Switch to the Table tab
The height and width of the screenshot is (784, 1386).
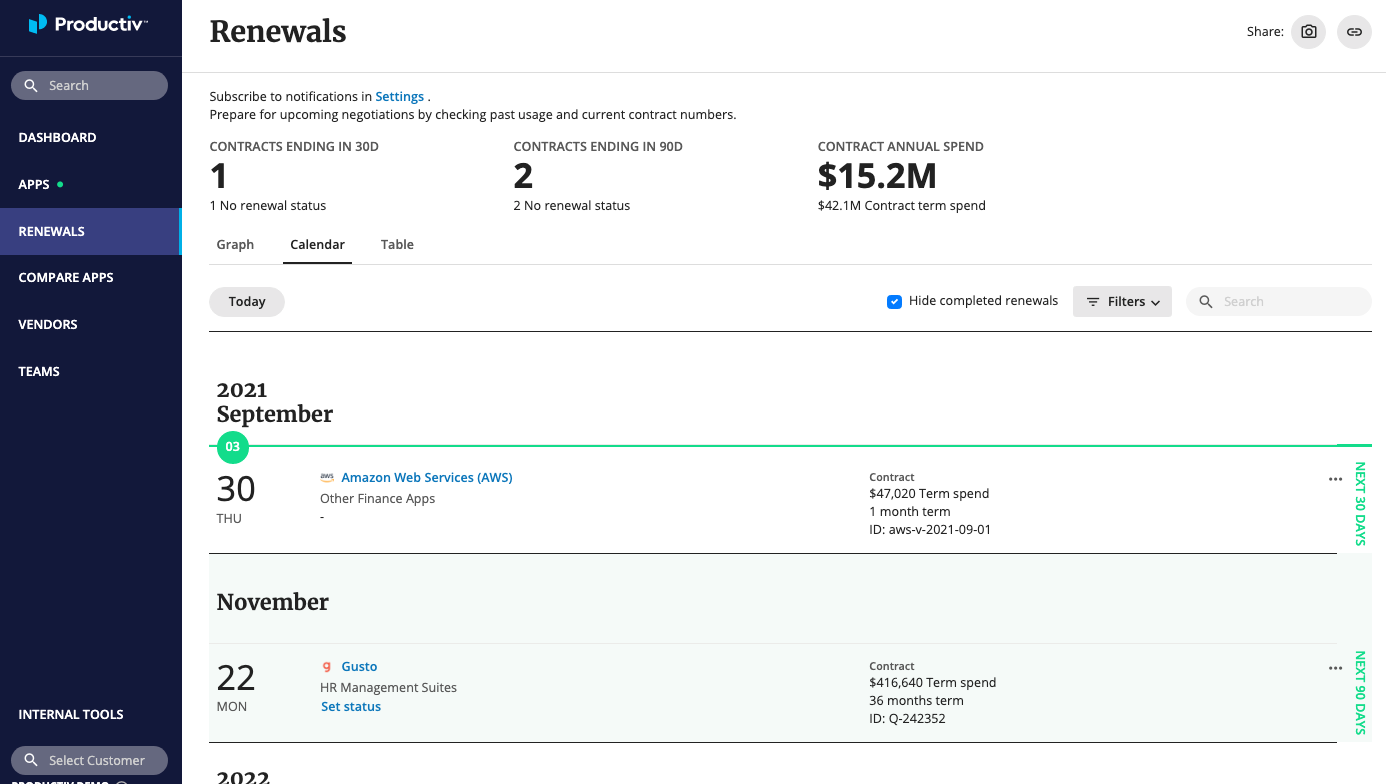pos(397,244)
